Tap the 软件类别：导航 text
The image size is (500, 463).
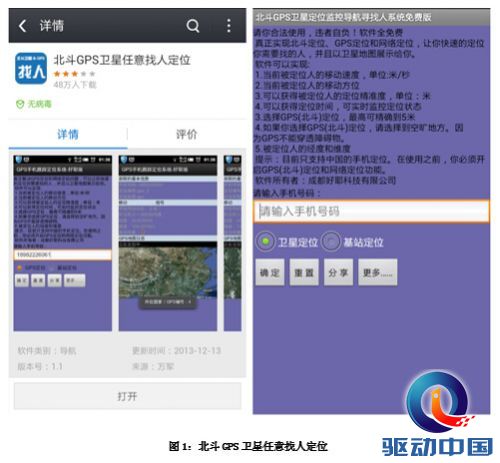click(x=47, y=351)
